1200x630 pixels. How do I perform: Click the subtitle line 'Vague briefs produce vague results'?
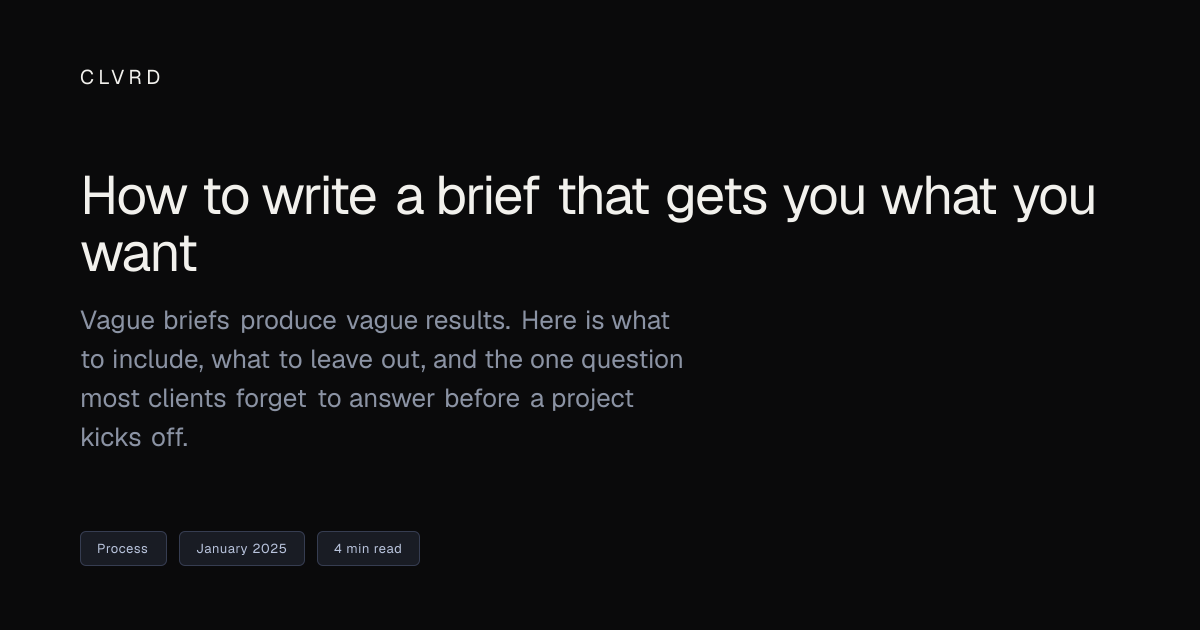(296, 321)
